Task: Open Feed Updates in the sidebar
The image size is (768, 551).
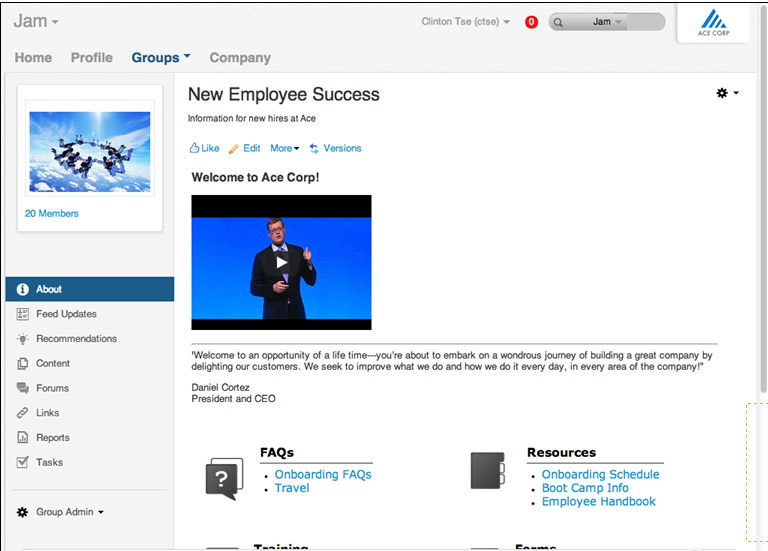Action: (x=66, y=314)
